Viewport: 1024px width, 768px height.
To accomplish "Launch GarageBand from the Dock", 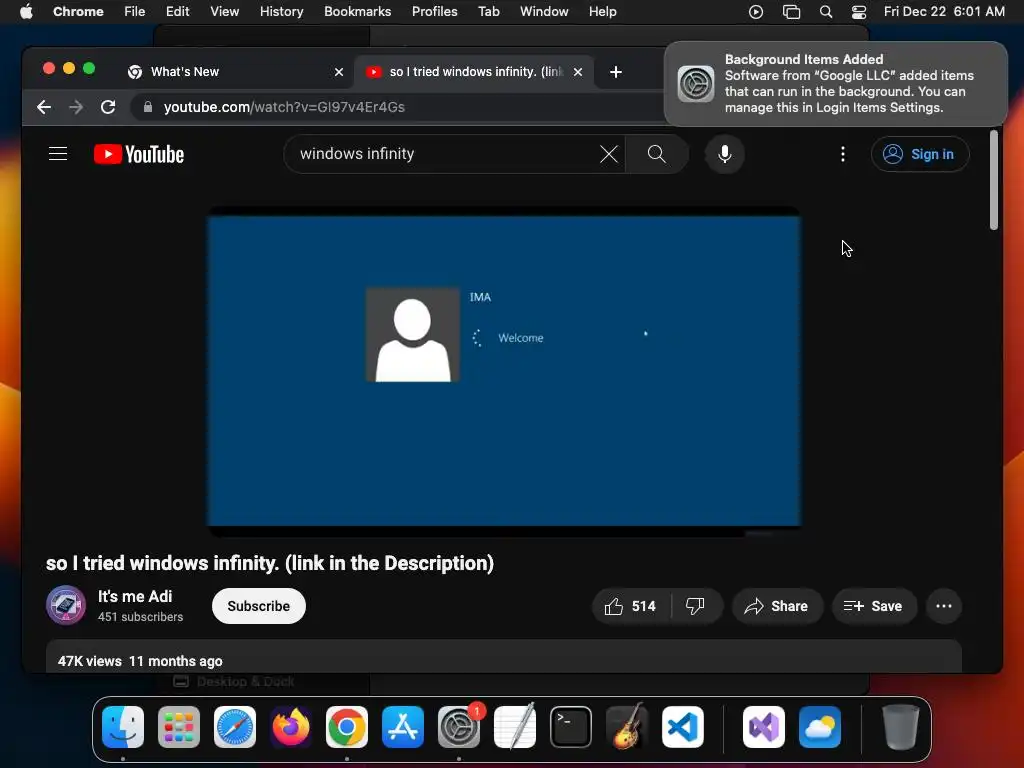I will 627,727.
